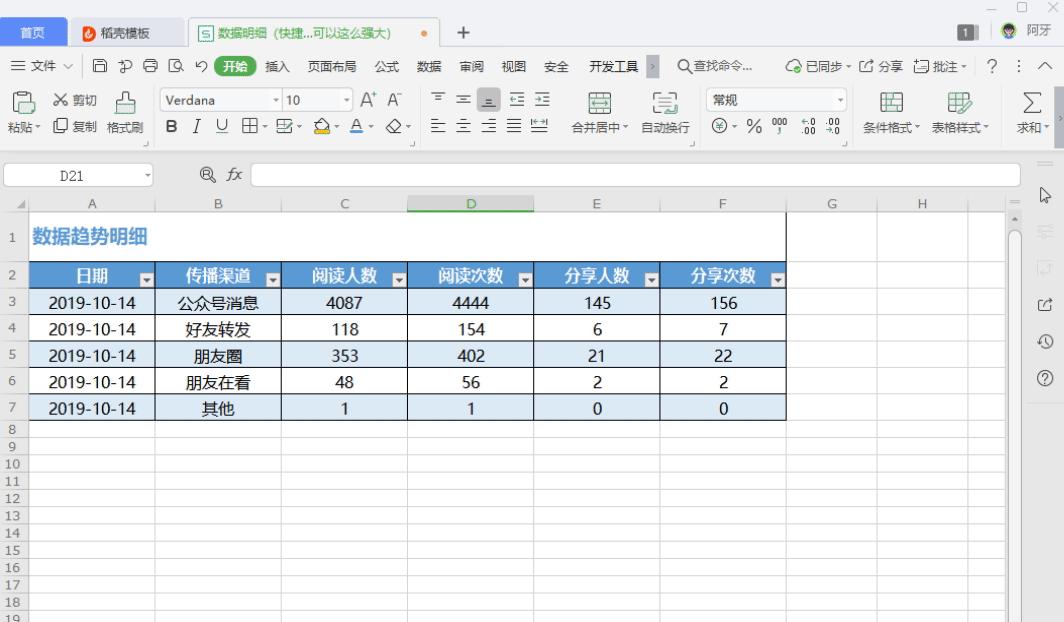Click the Cut (剪切) icon
Screen dimensions: 1064x622
(71, 99)
